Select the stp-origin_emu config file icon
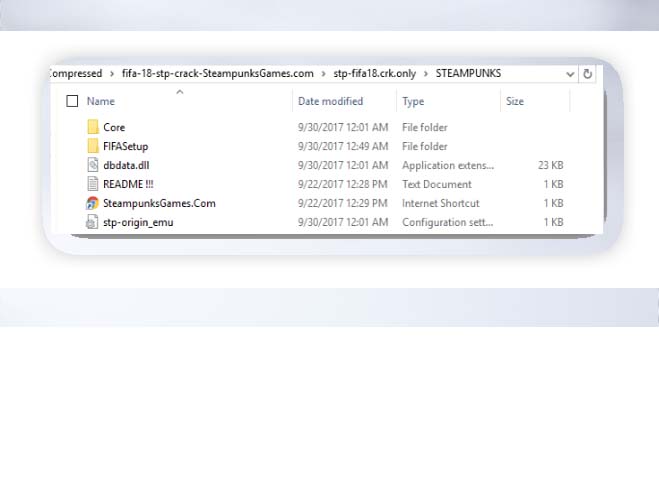The image size is (659, 494). click(x=92, y=222)
